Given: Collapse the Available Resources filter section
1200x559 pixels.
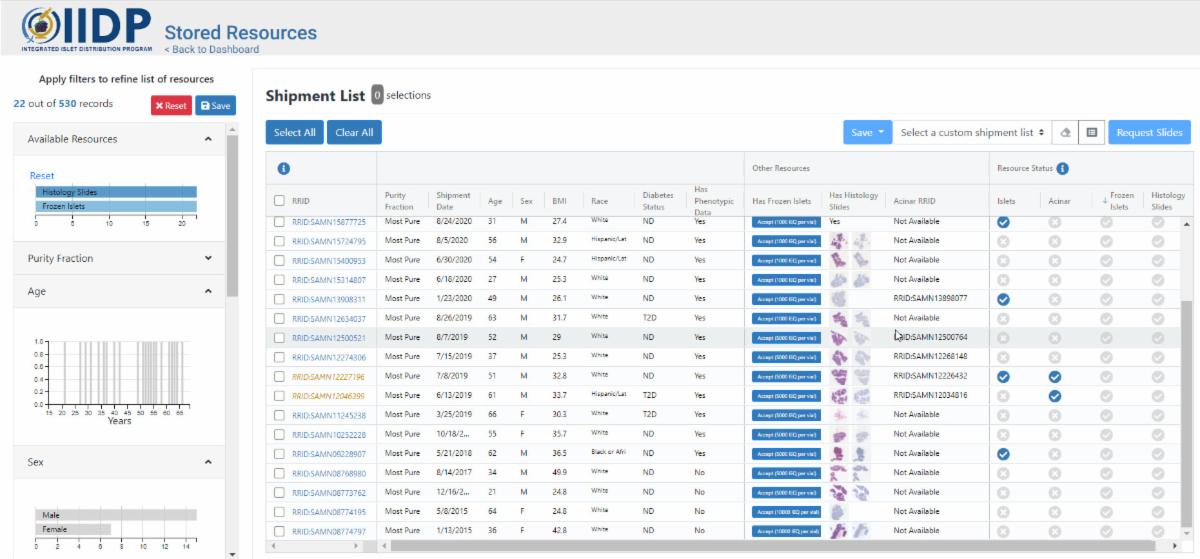Looking at the screenshot, I should pos(208,139).
